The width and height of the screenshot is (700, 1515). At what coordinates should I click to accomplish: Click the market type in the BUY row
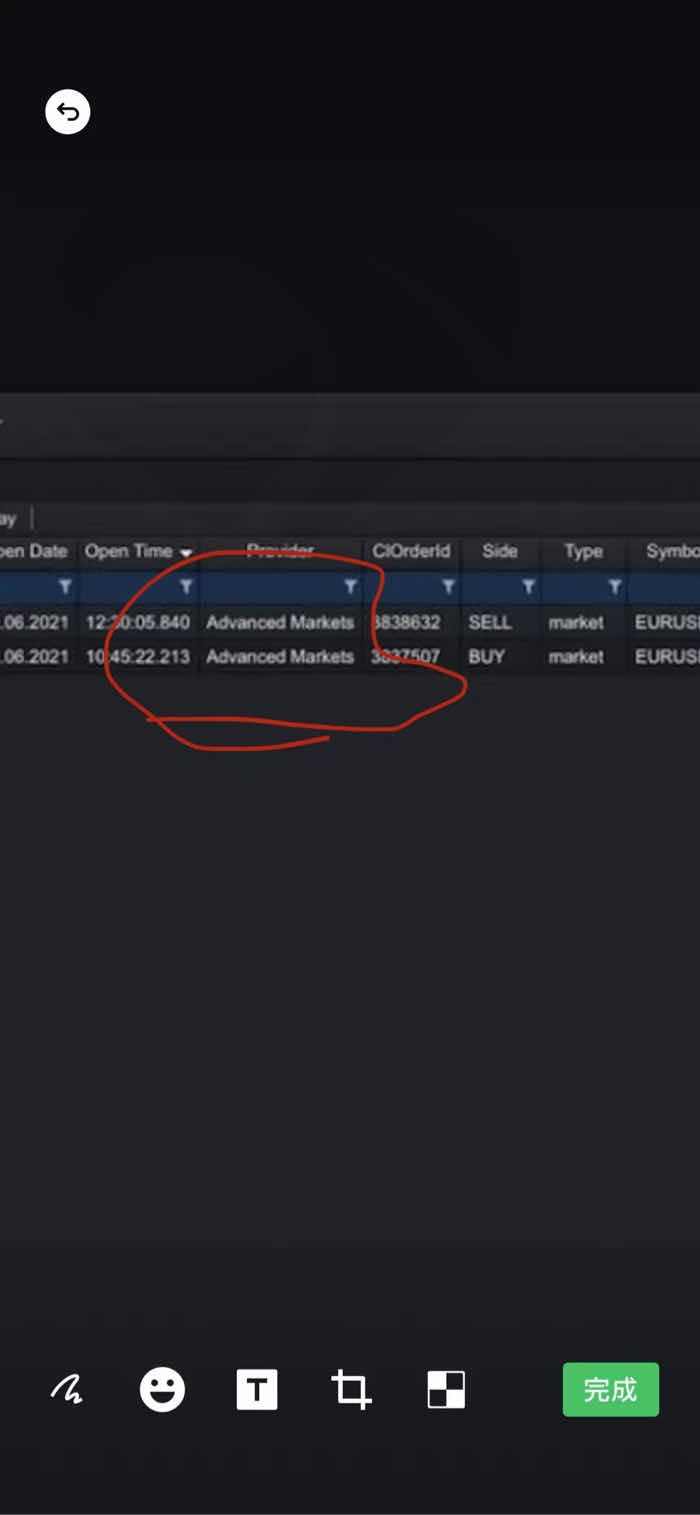[x=576, y=656]
